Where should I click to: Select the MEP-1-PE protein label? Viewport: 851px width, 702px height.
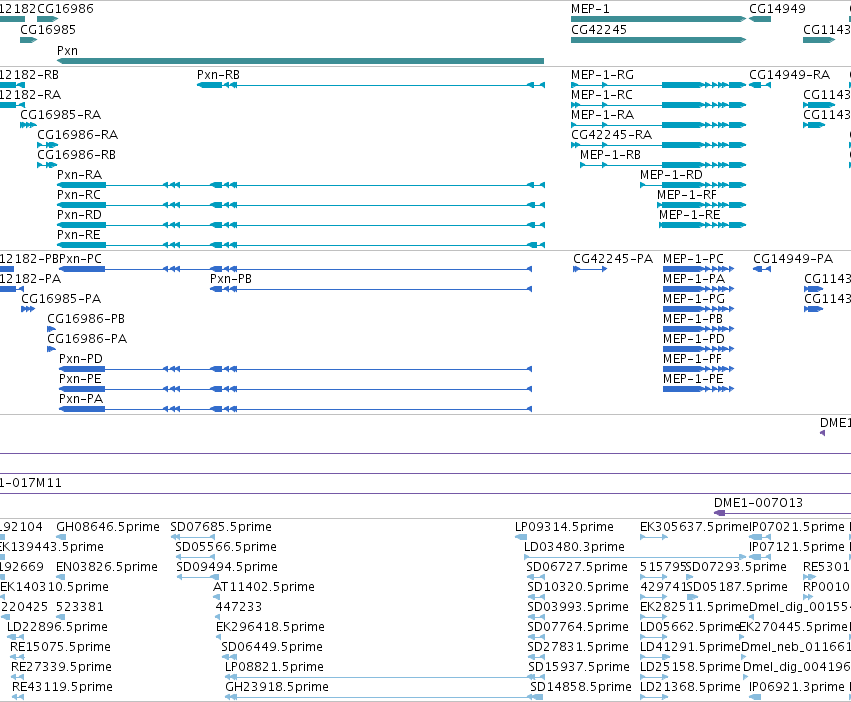point(694,379)
